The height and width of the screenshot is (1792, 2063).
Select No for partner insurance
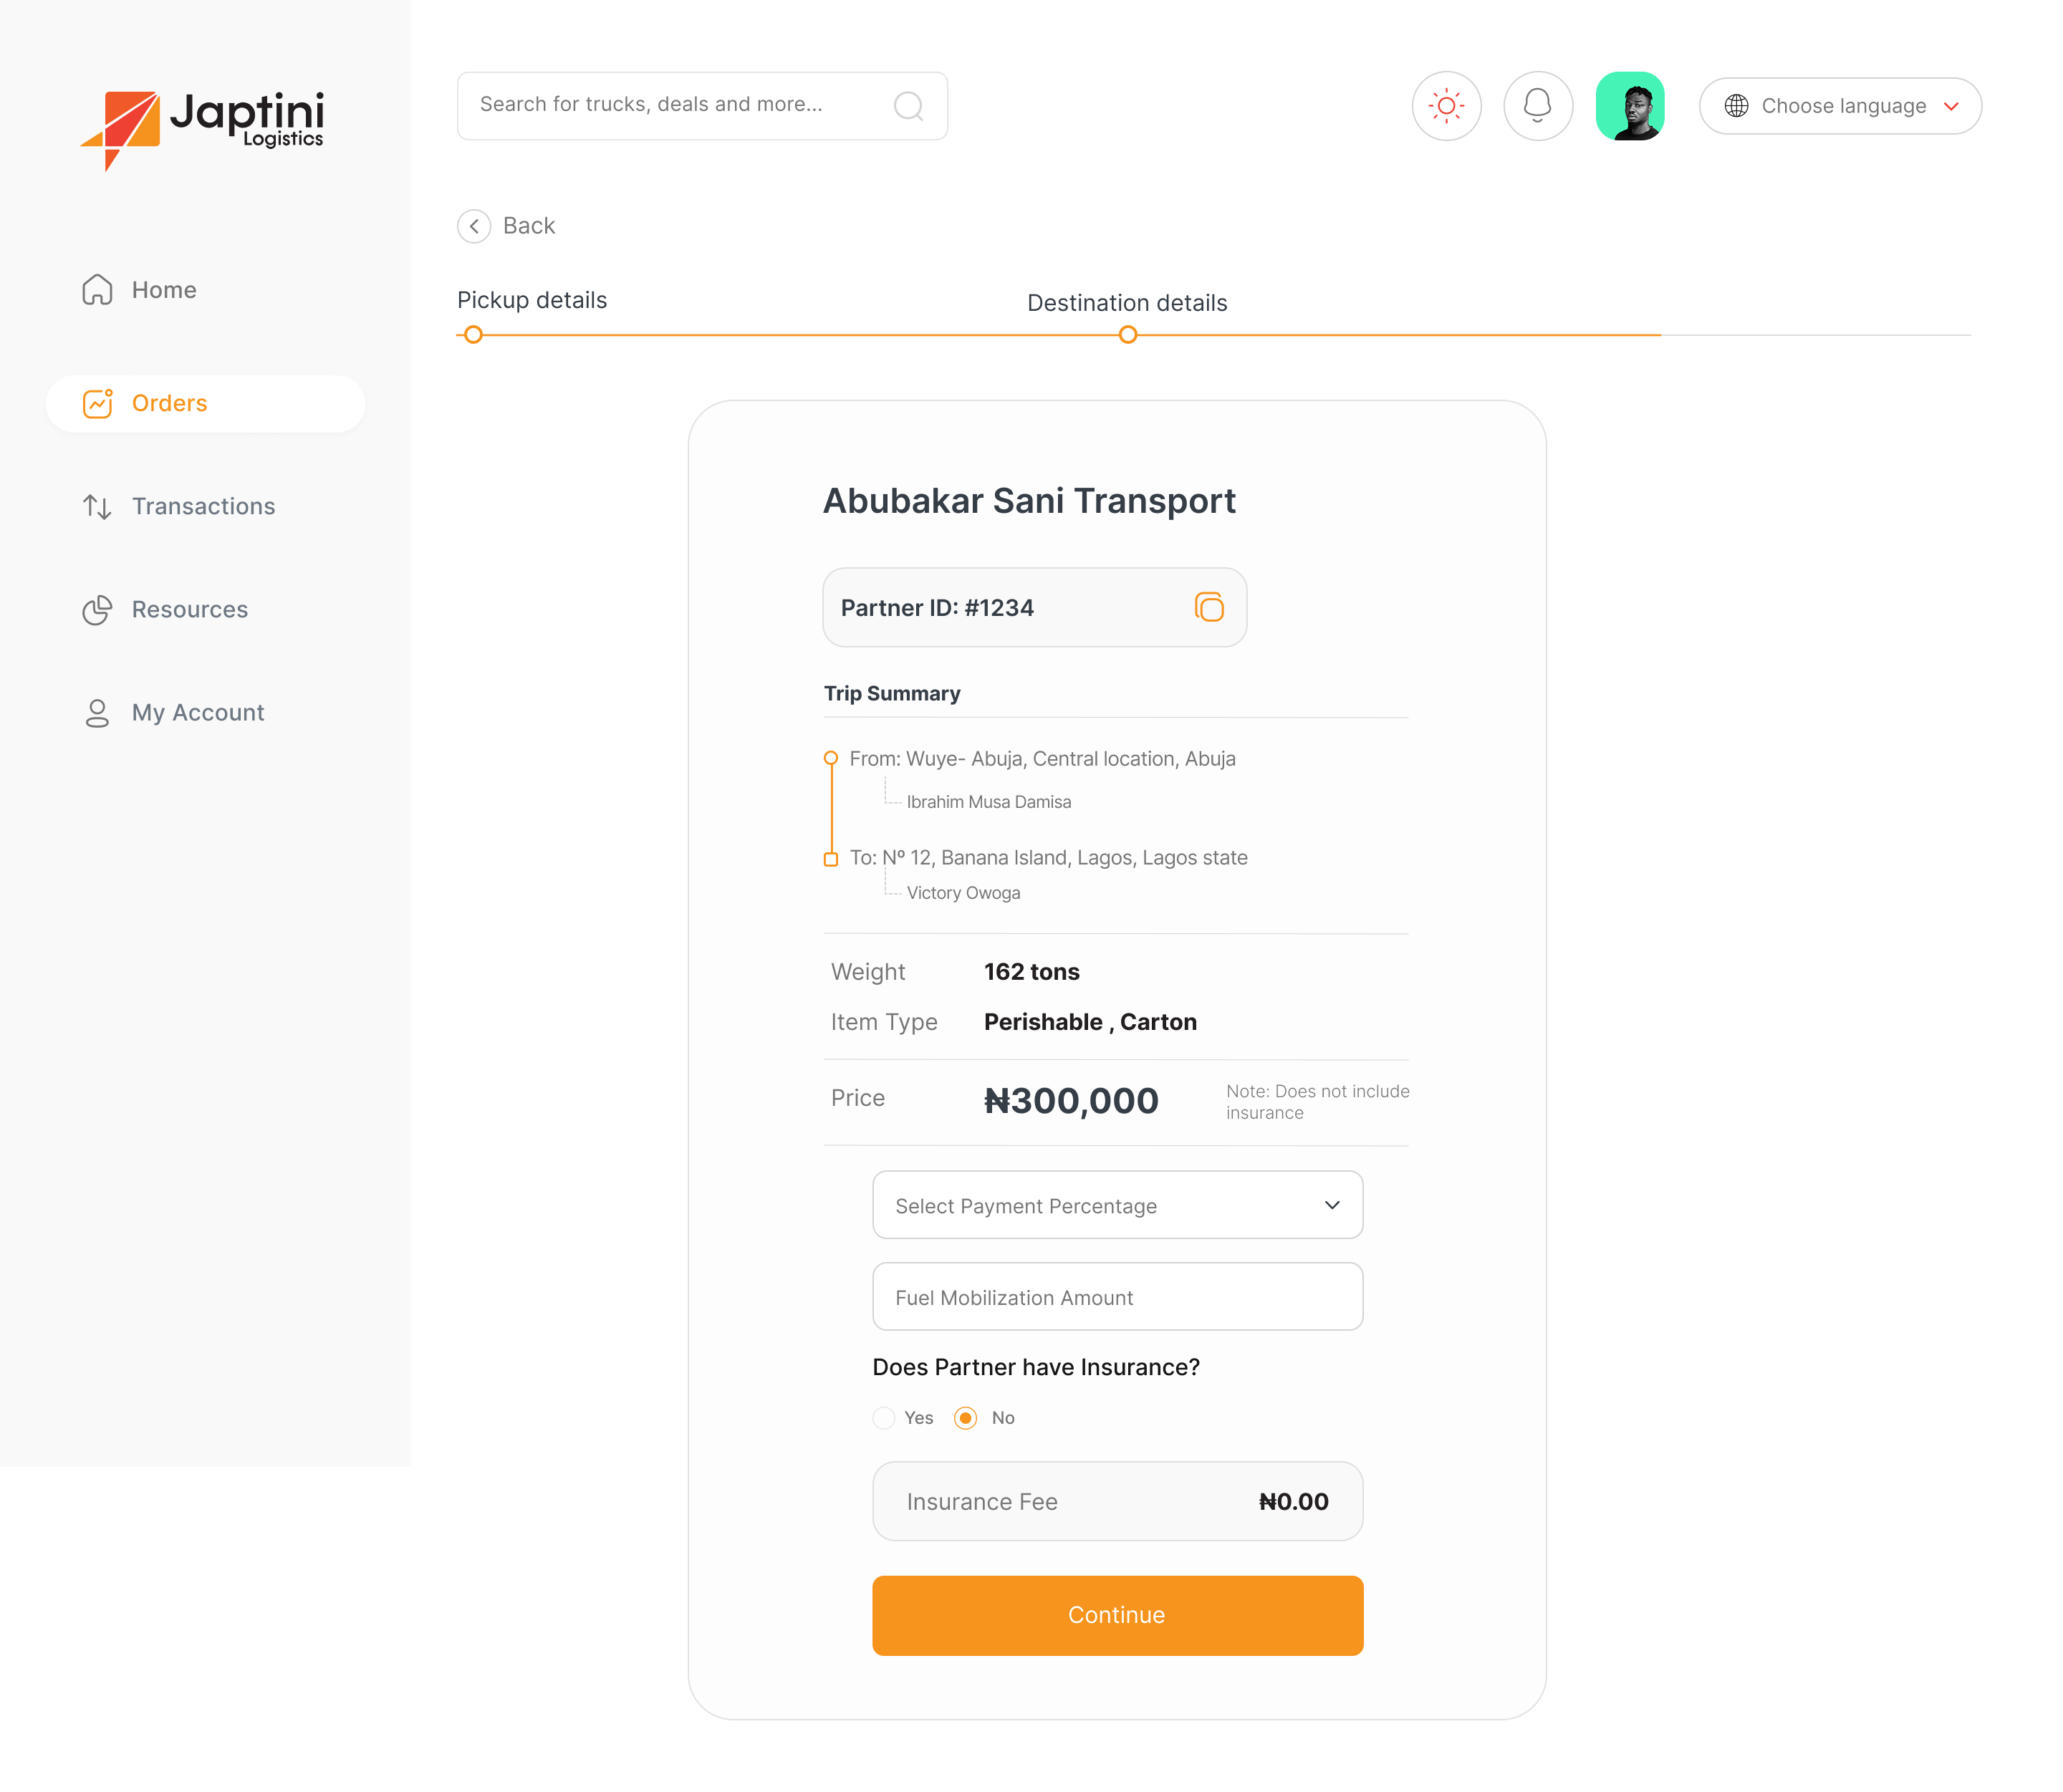pyautogui.click(x=965, y=1418)
